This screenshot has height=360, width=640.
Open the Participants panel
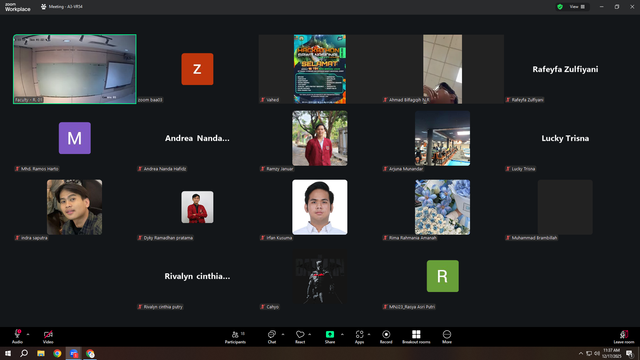(236, 337)
